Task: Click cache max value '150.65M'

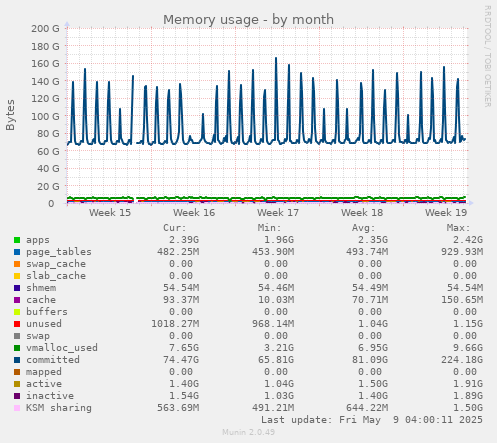Action: tap(462, 300)
